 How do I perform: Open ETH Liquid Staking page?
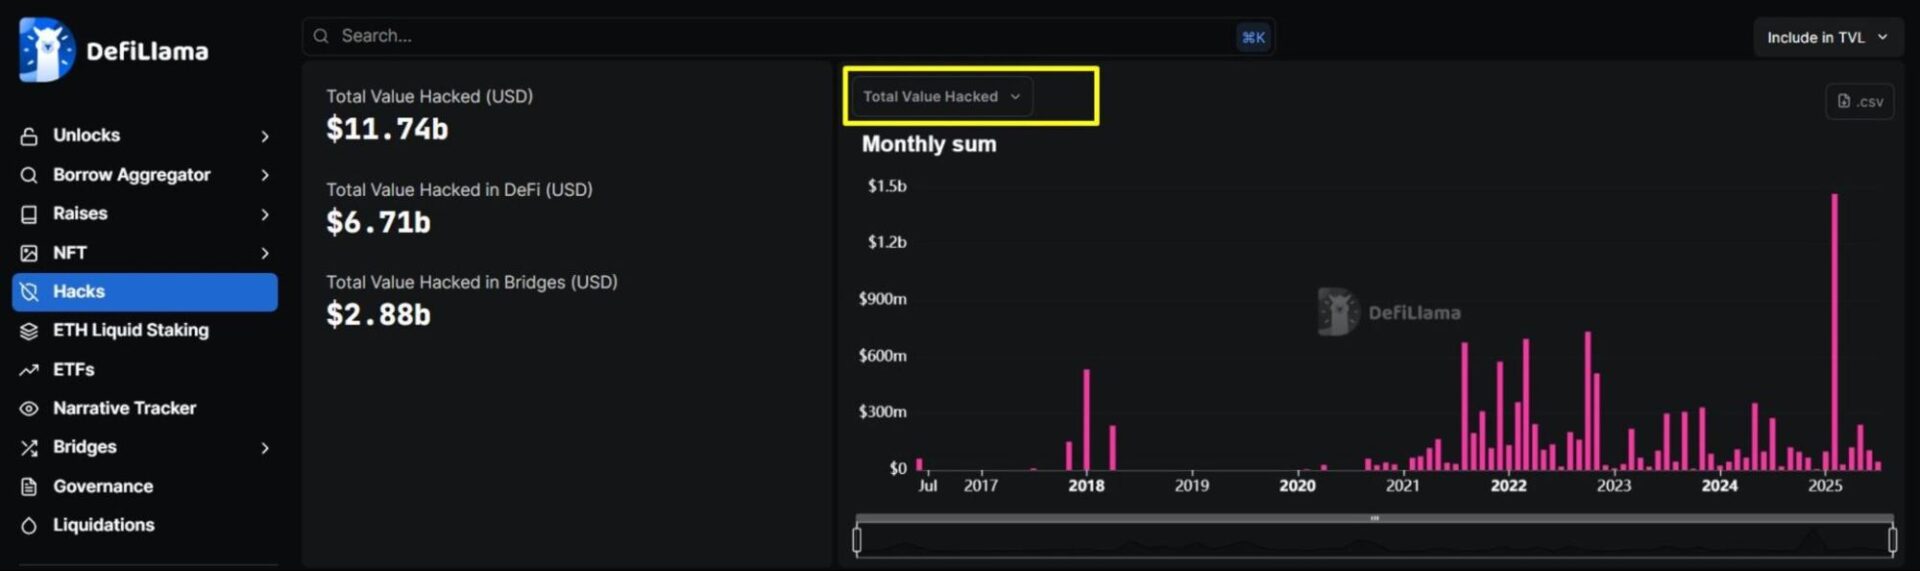click(145, 330)
